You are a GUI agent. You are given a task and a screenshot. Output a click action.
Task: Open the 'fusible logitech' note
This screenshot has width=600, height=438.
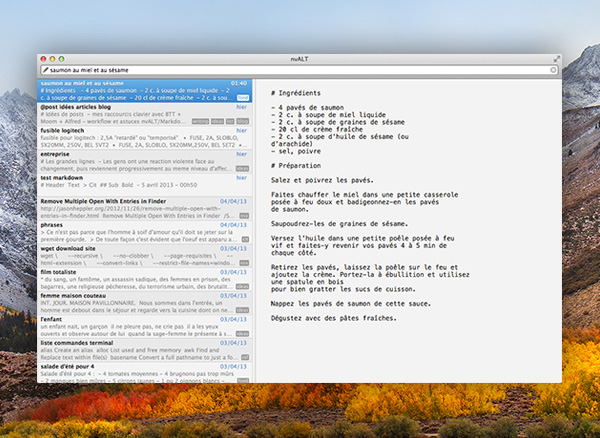click(x=145, y=138)
